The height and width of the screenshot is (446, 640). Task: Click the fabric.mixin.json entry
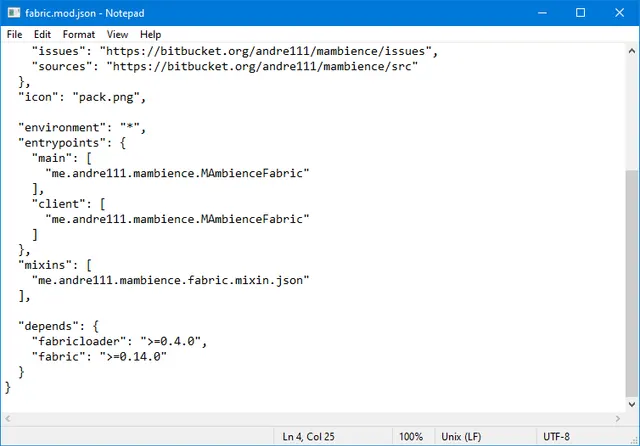pos(171,280)
